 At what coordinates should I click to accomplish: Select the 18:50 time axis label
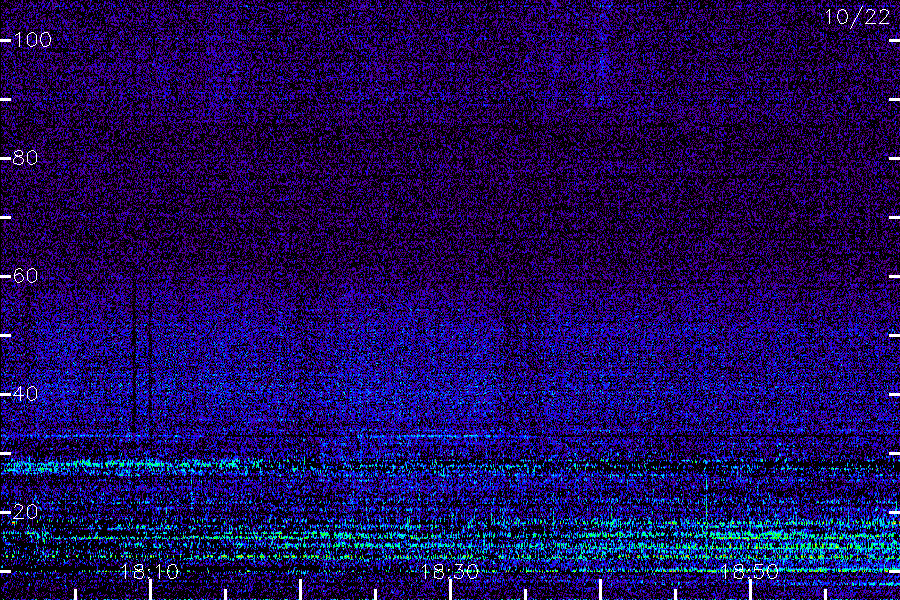pos(750,571)
